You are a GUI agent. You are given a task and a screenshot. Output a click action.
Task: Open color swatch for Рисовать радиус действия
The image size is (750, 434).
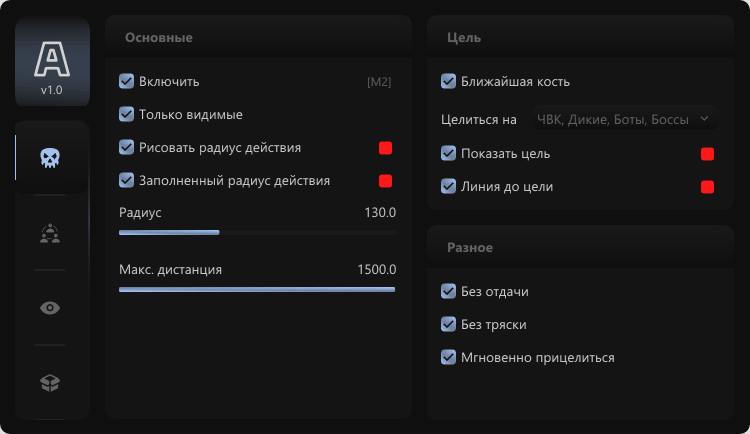385,148
